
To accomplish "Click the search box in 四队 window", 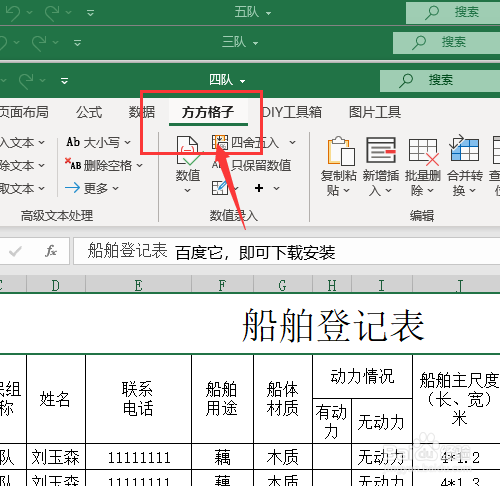I will [440, 80].
